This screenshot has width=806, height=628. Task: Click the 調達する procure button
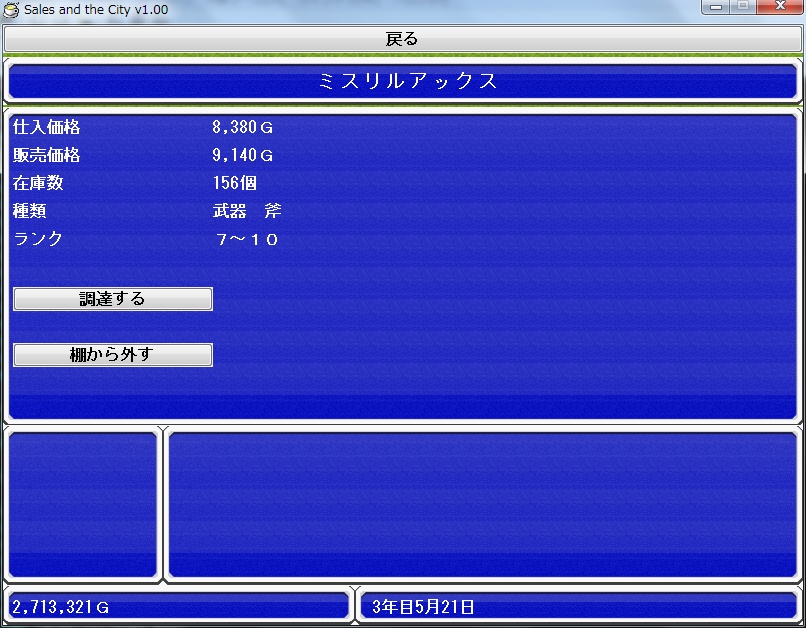click(113, 299)
